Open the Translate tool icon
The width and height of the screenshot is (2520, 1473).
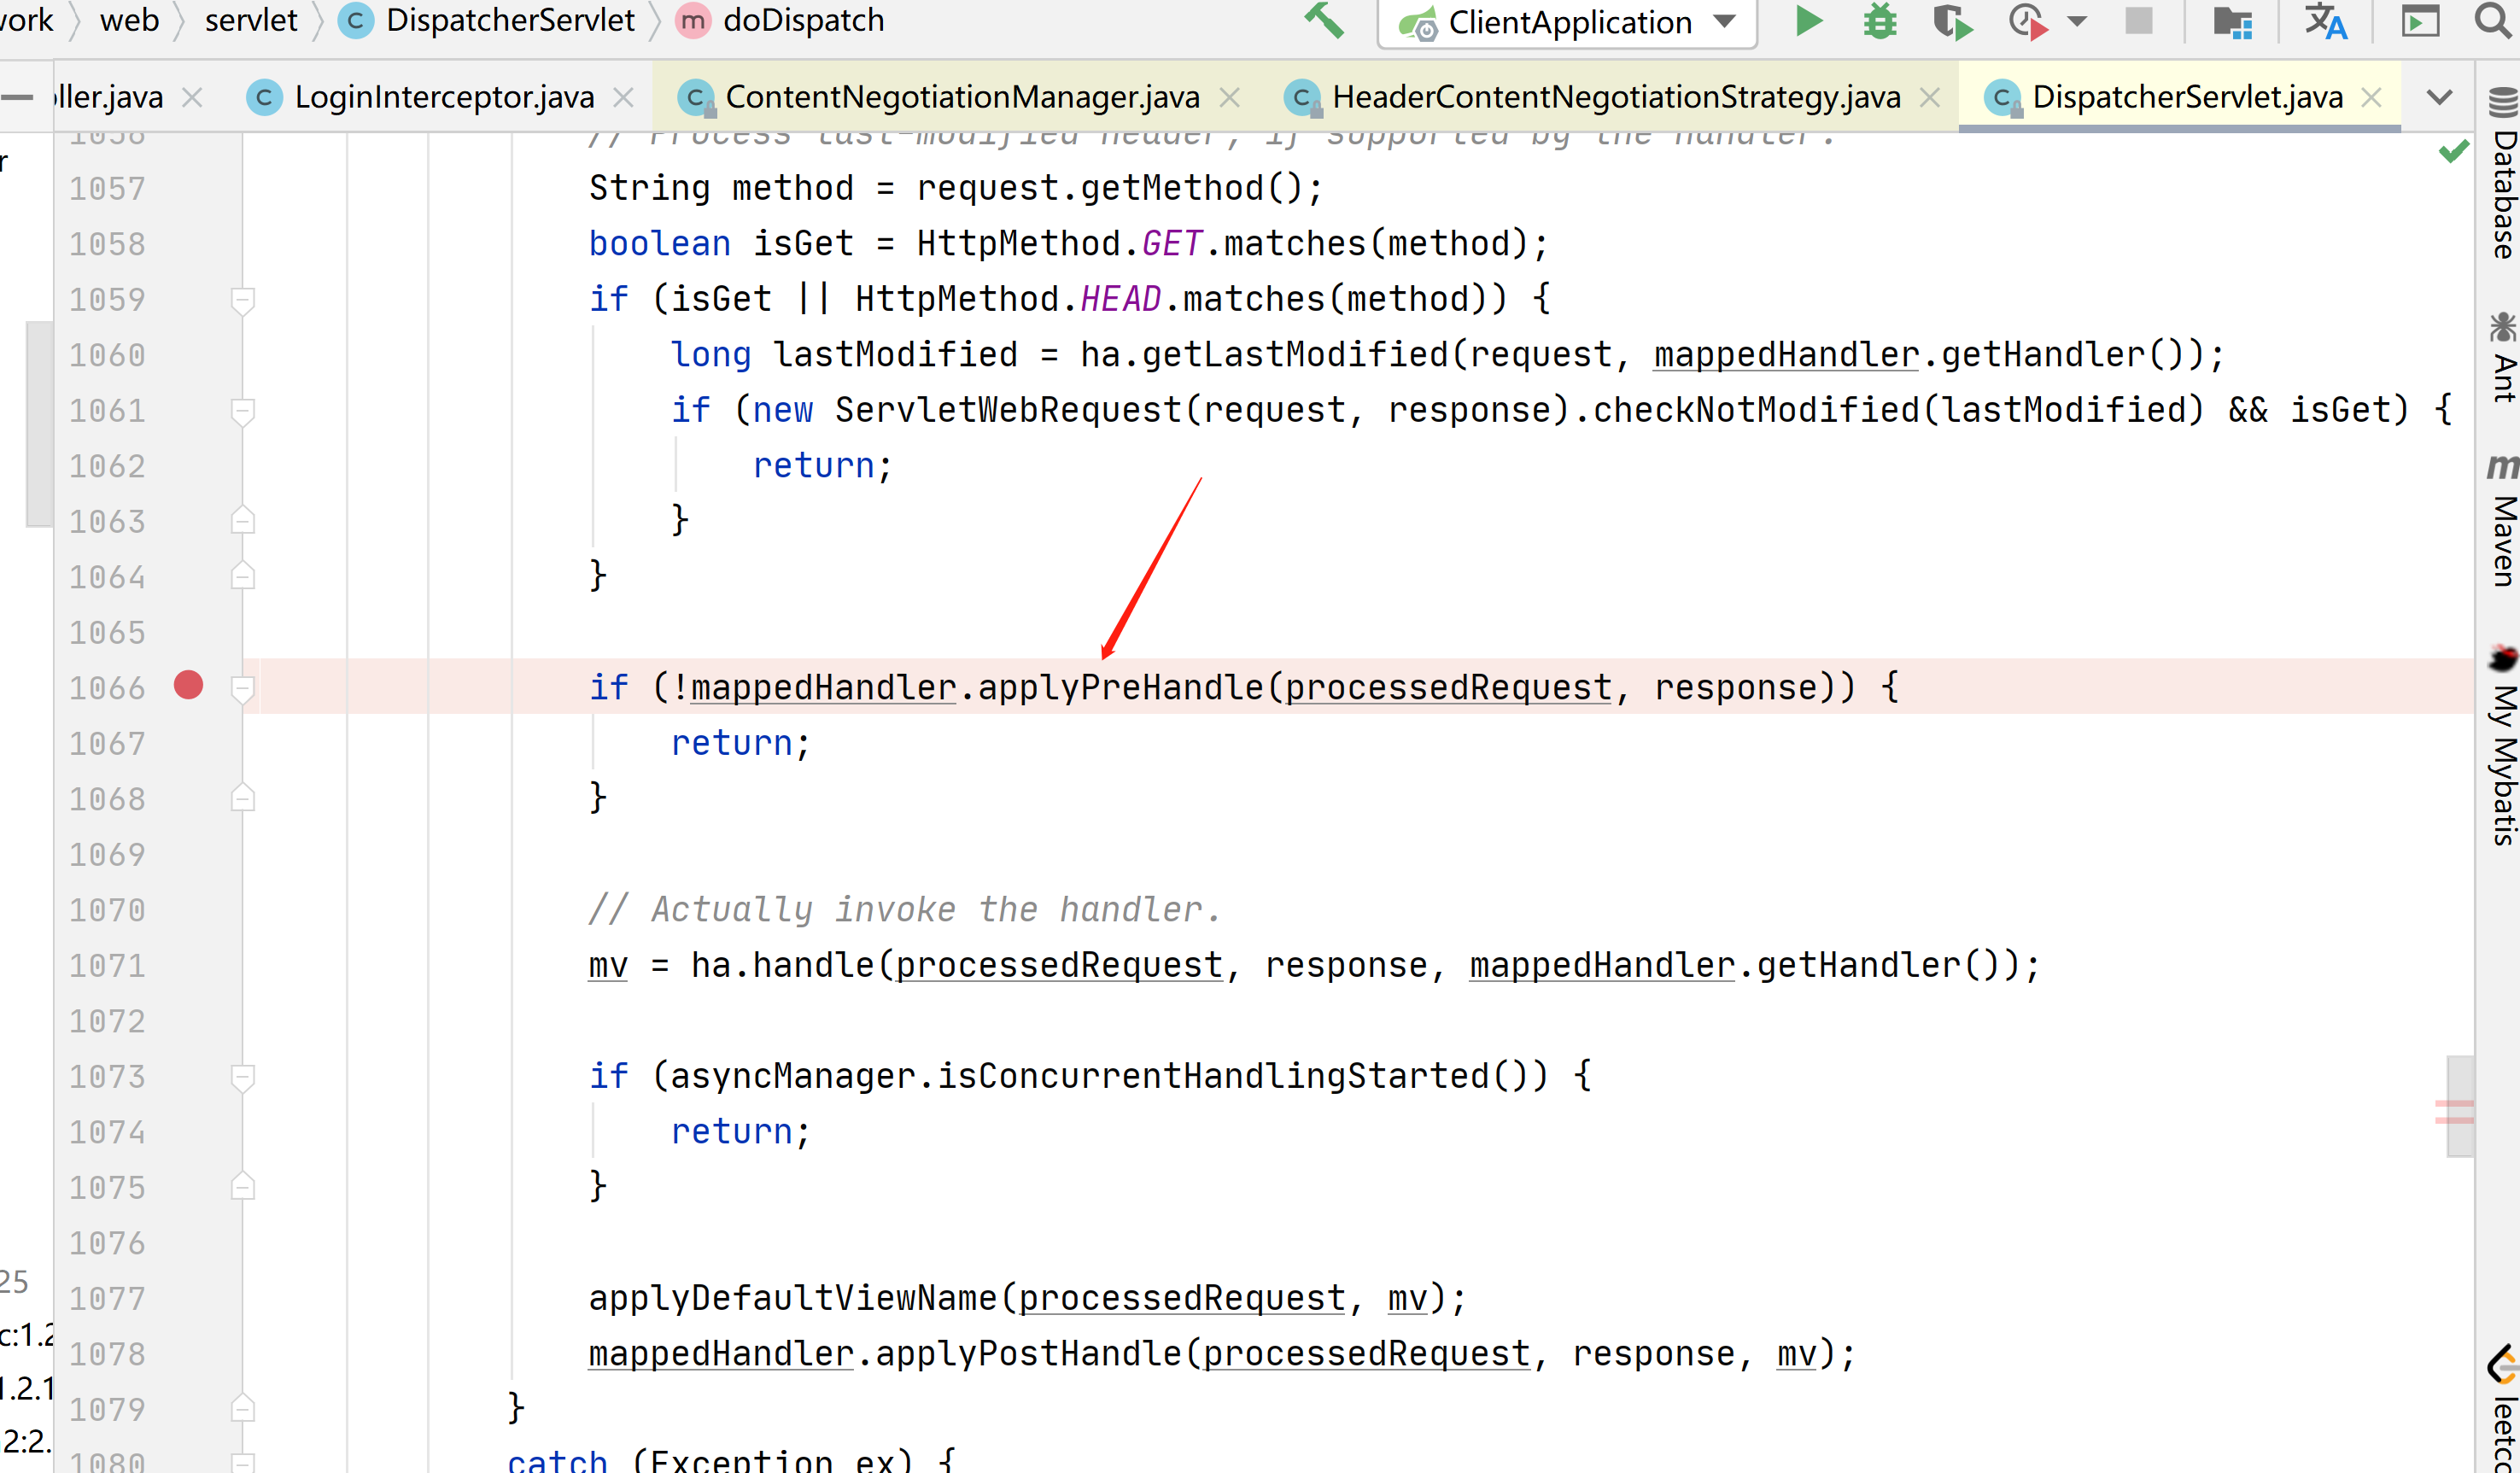(2325, 22)
